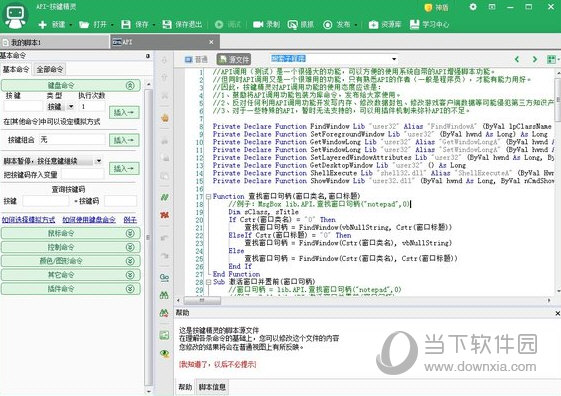The height and width of the screenshot is (396, 561).
Task: Click the Go (go to line) icon
Action: pyautogui.click(x=165, y=277)
